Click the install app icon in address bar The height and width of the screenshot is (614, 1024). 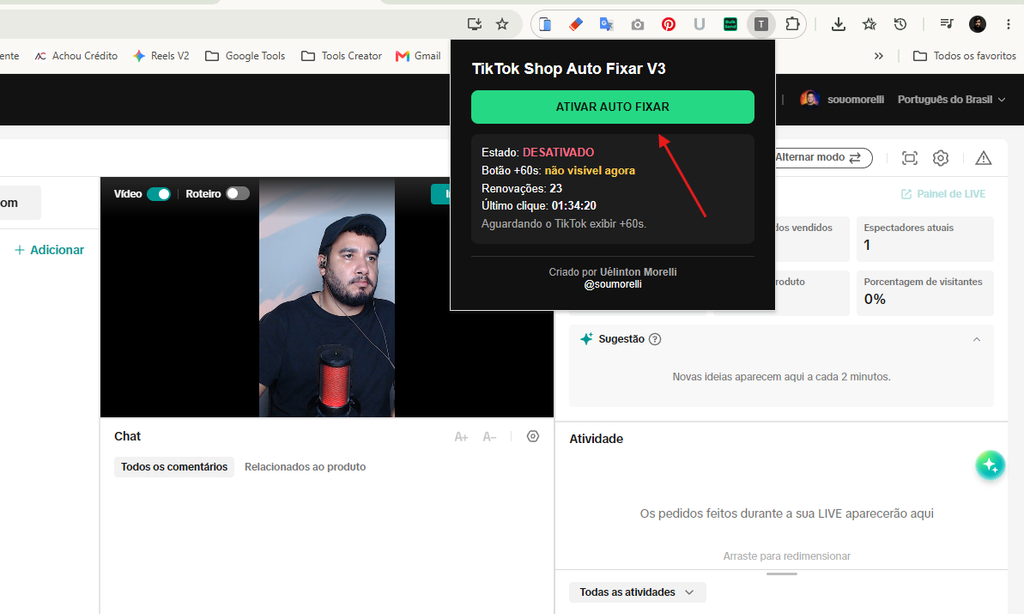[474, 24]
